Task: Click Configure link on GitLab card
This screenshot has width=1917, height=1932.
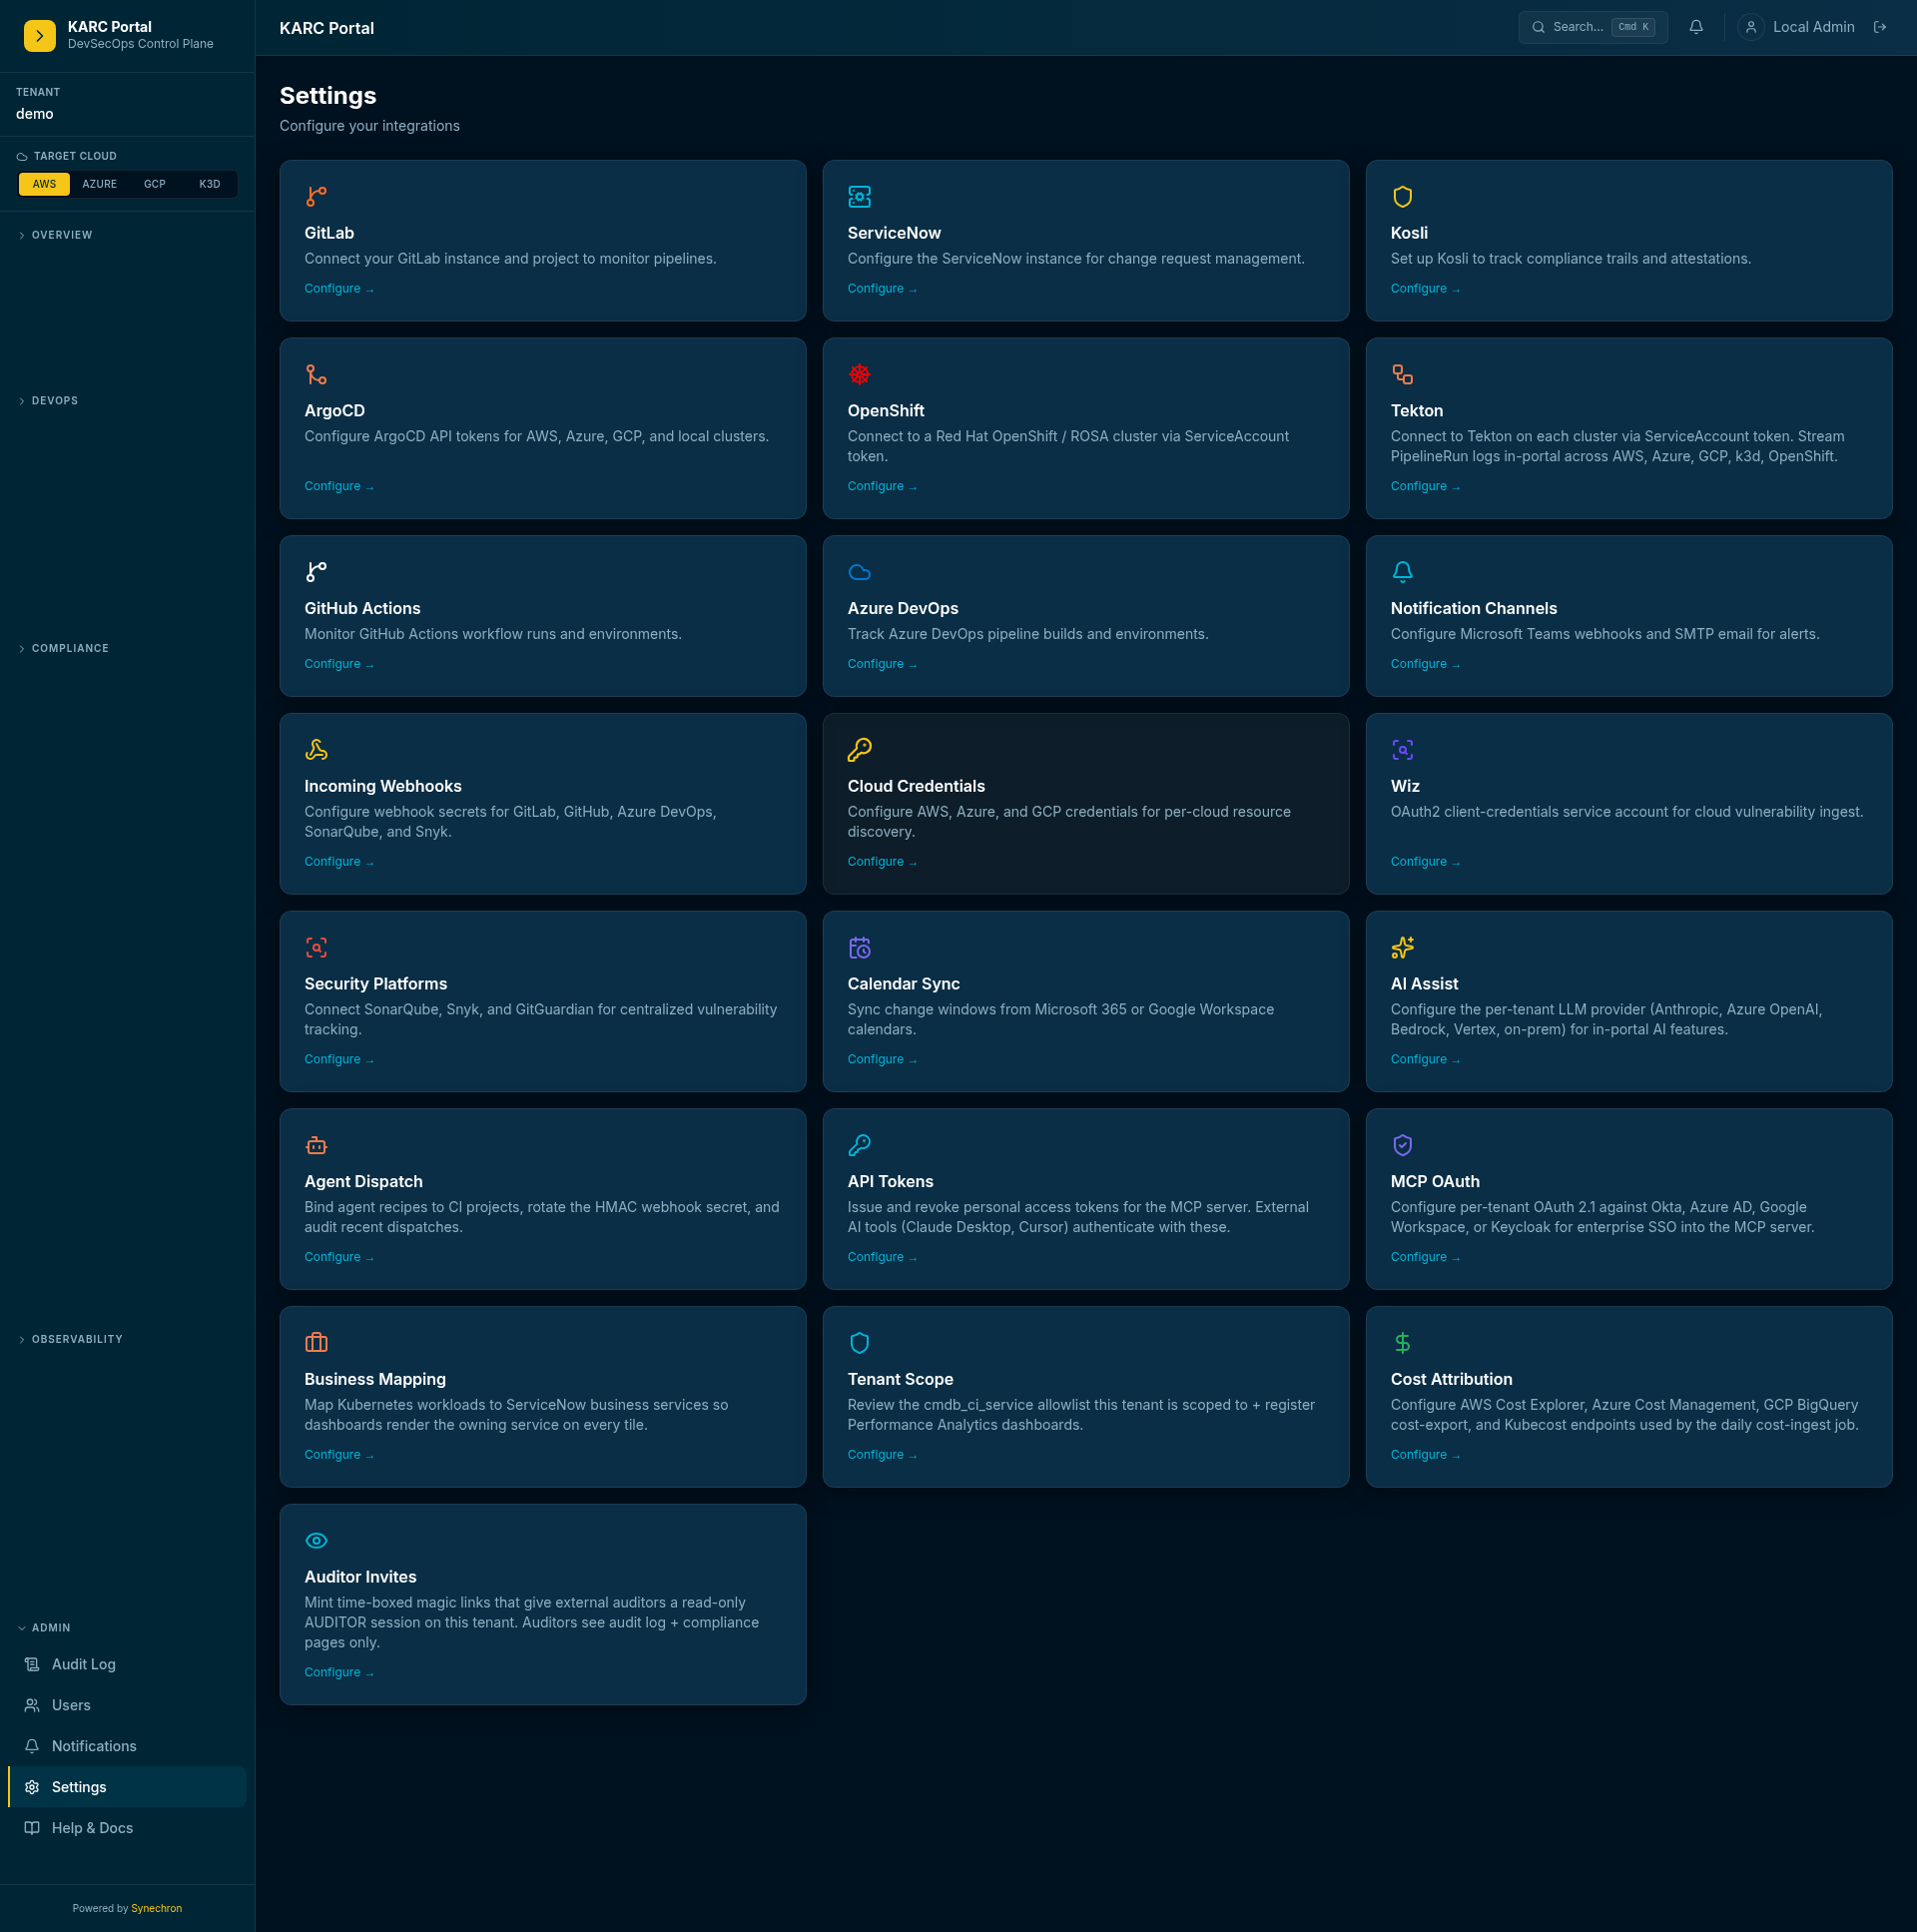Action: point(339,289)
